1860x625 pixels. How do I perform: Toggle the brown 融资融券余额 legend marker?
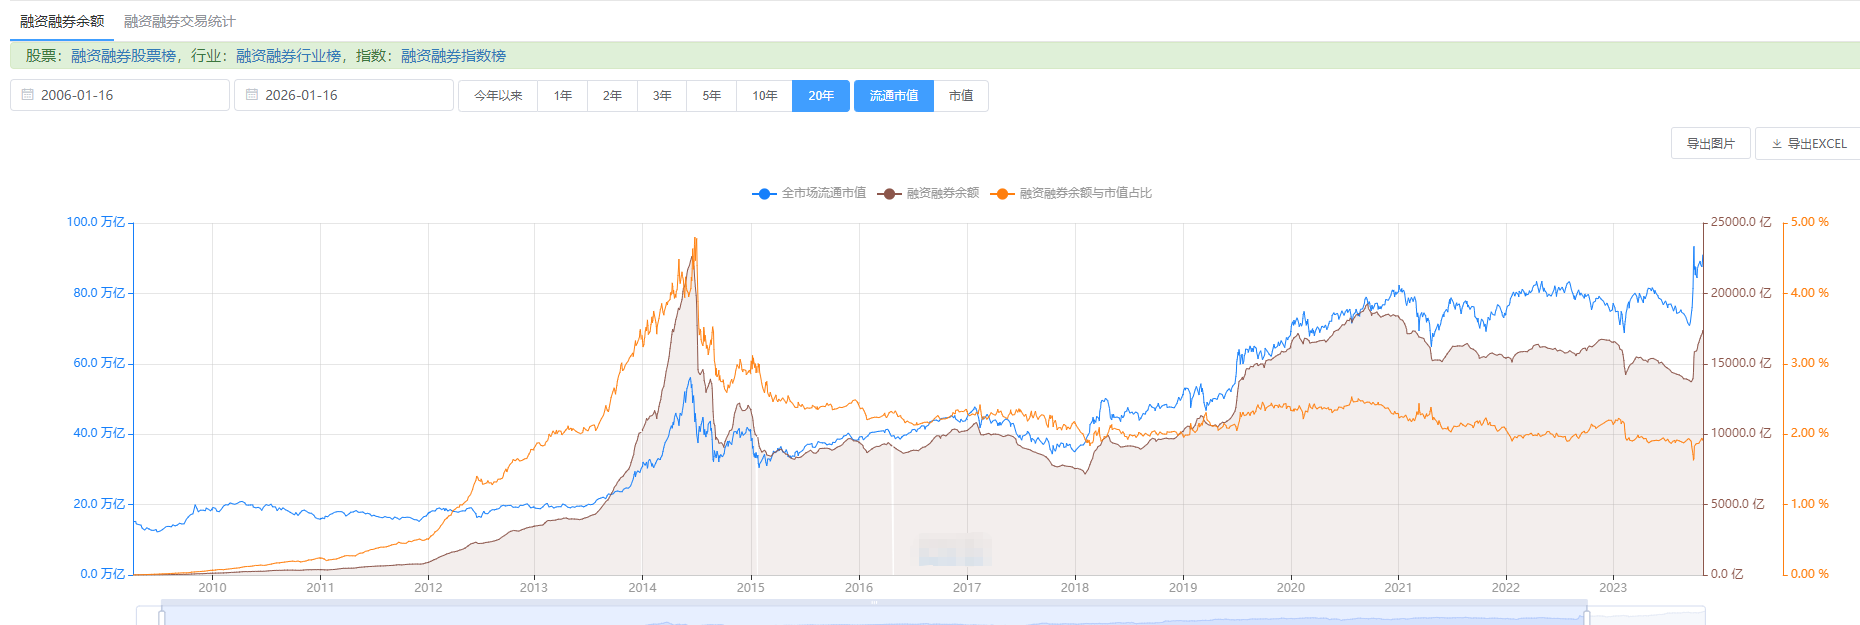coord(889,193)
